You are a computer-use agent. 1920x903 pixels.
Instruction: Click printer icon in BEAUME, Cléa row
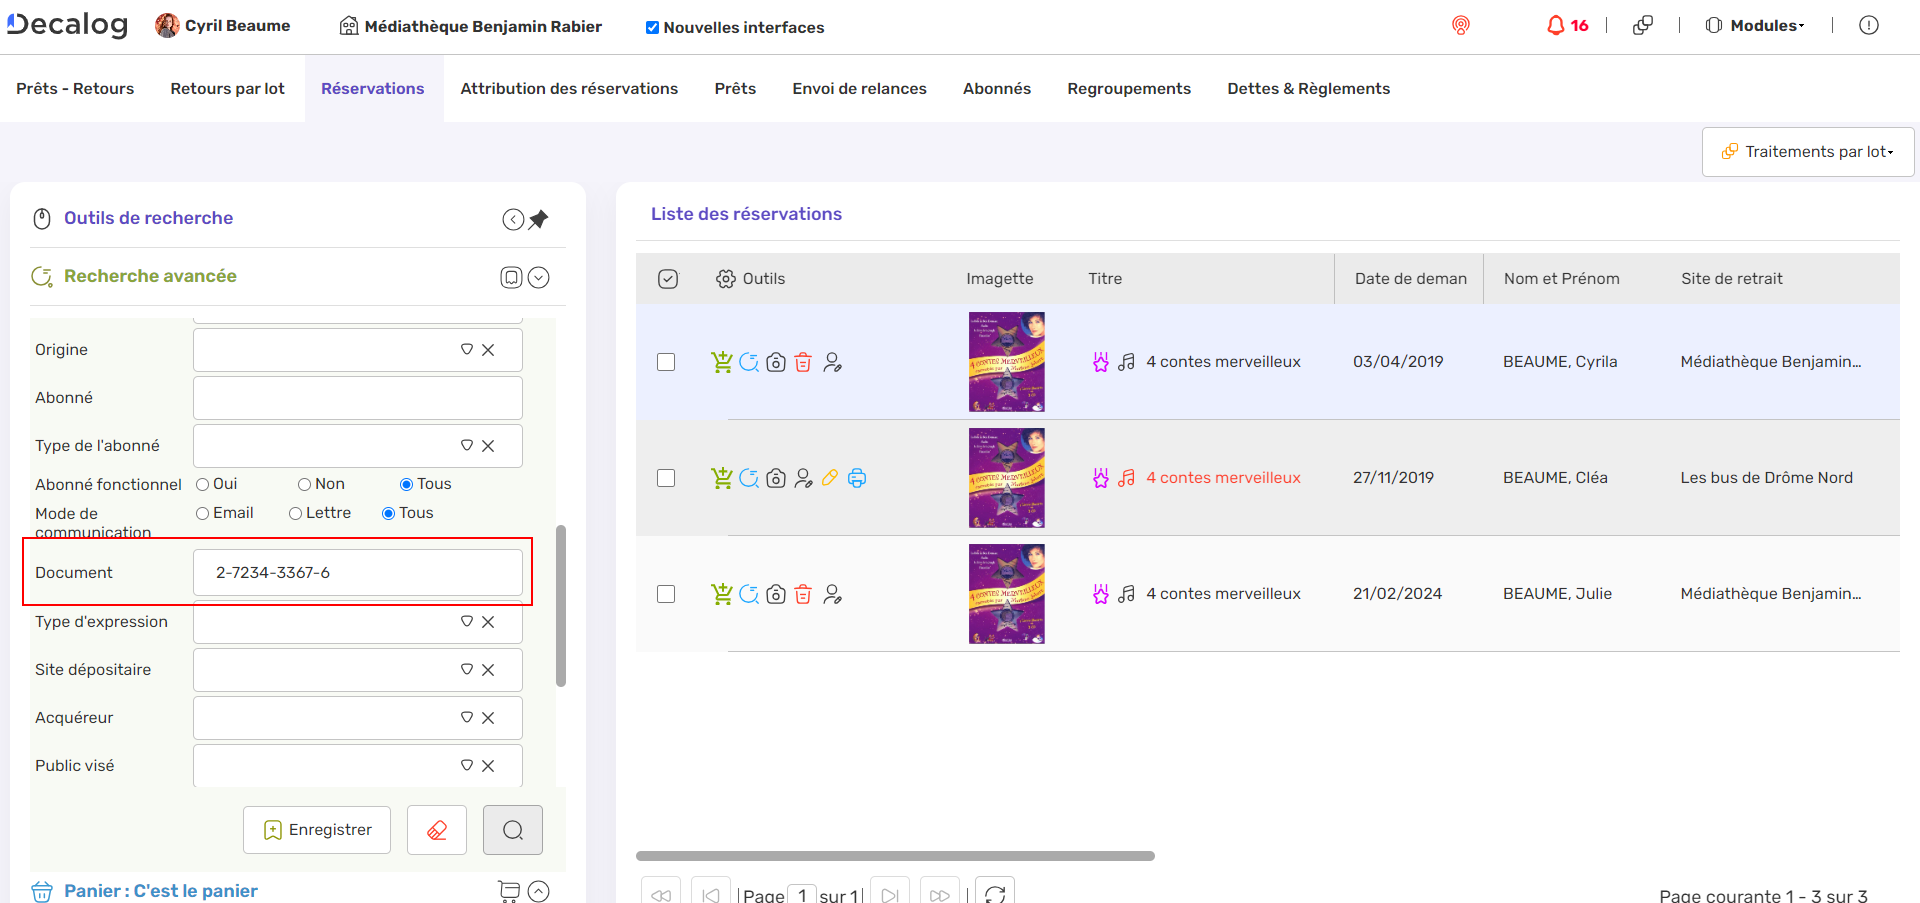(857, 478)
